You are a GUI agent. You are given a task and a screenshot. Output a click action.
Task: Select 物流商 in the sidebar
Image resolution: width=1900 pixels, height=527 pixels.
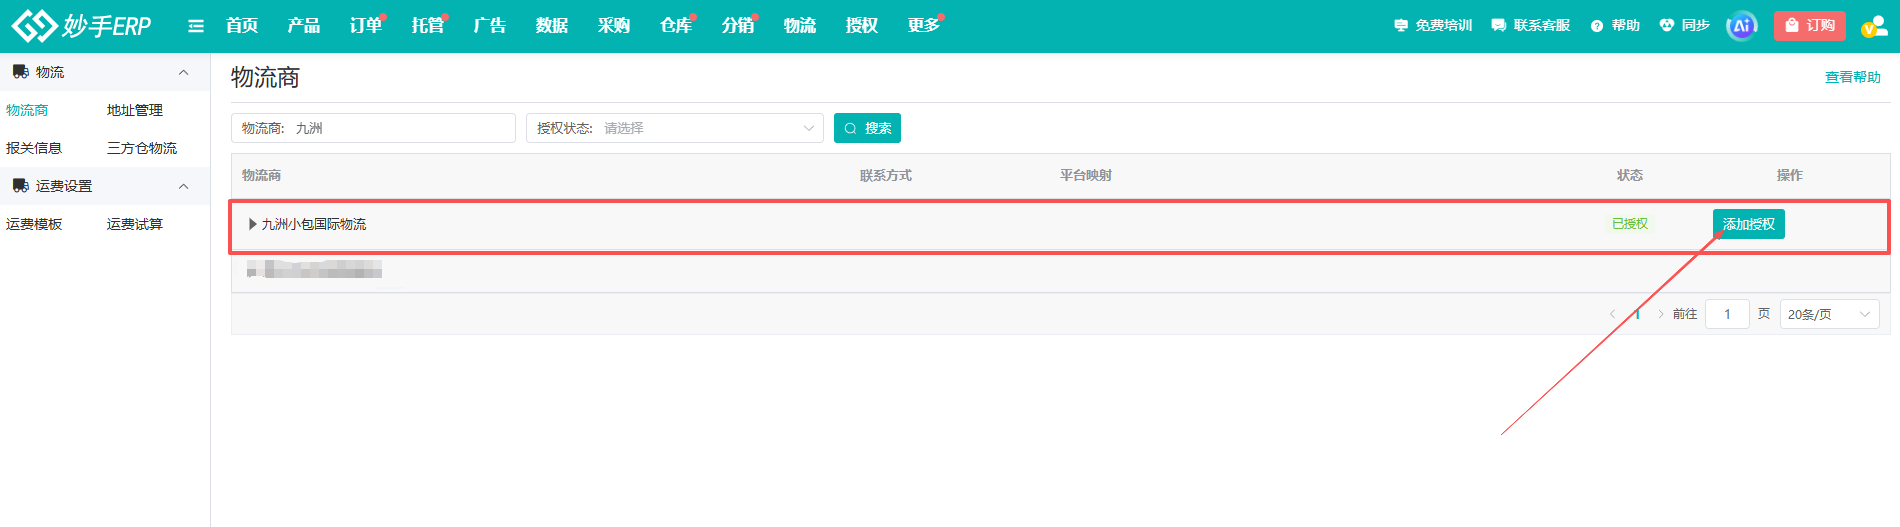27,110
